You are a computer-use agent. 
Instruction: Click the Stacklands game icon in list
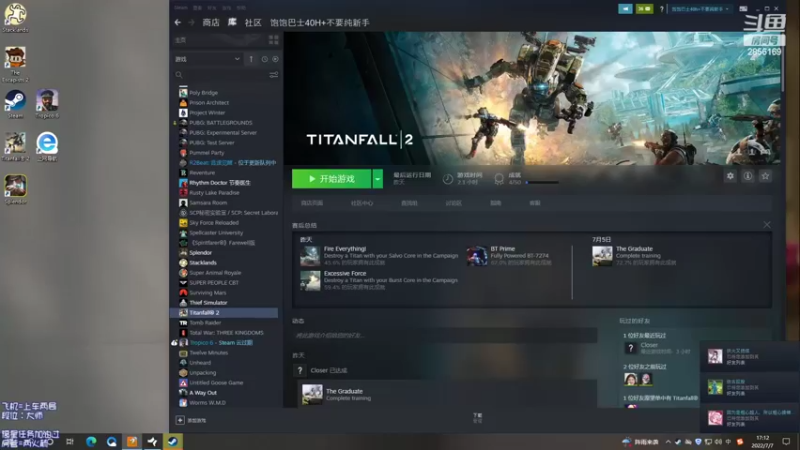[x=183, y=263]
